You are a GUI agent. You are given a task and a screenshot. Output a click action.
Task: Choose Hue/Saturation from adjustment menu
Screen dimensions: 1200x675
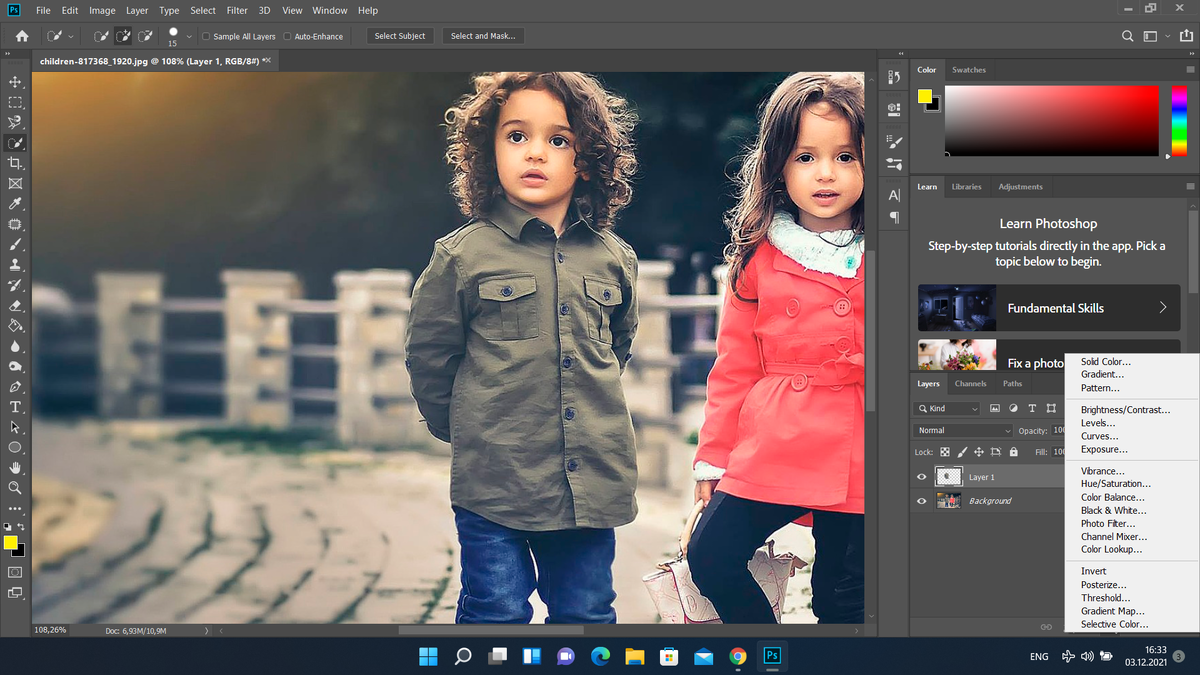click(1115, 484)
